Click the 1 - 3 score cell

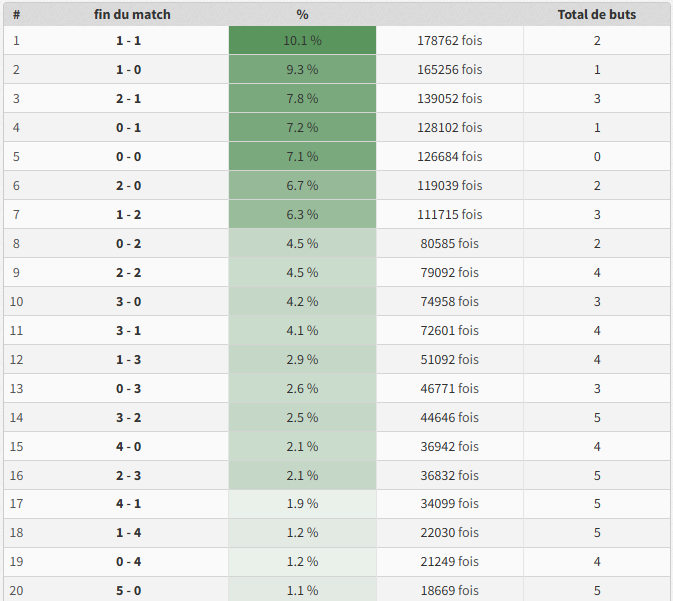tap(128, 360)
